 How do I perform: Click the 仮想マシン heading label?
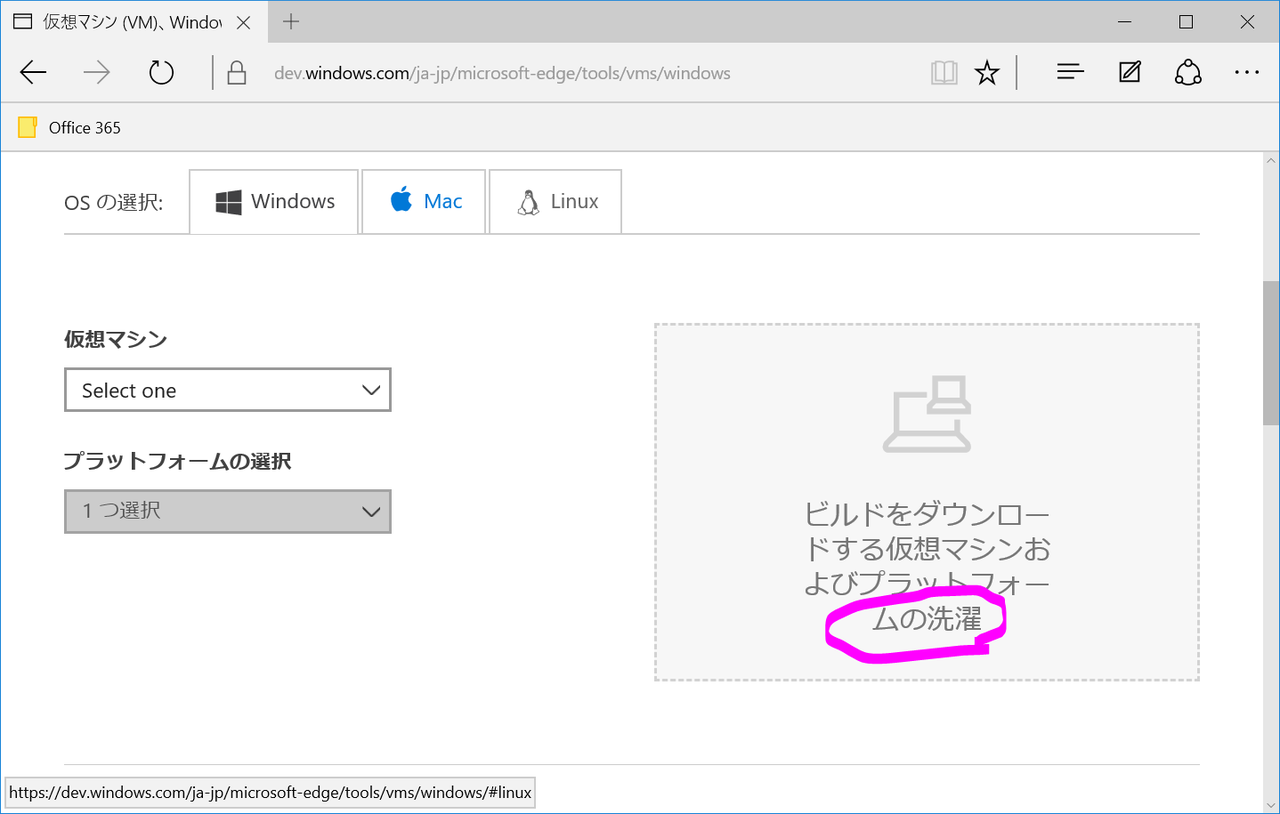coord(116,339)
